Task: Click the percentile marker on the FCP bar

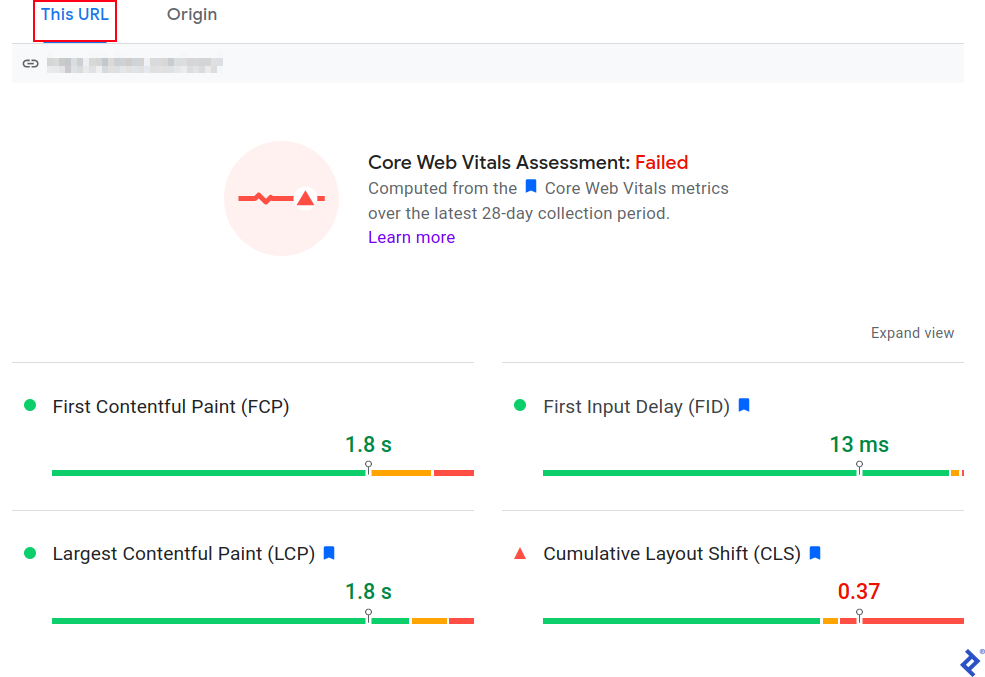Action: pos(369,463)
